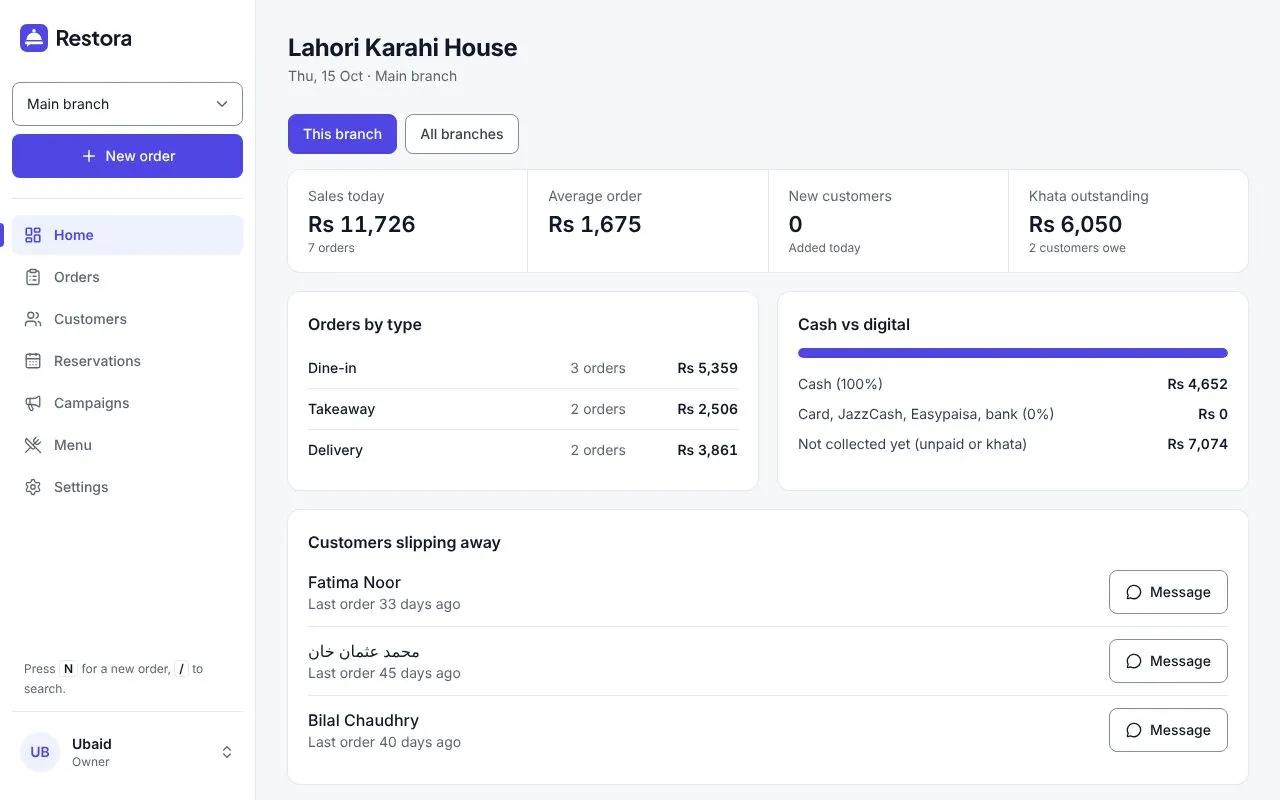Image resolution: width=1280 pixels, height=800 pixels.
Task: Open the Main branch selector dropdown
Action: [127, 104]
